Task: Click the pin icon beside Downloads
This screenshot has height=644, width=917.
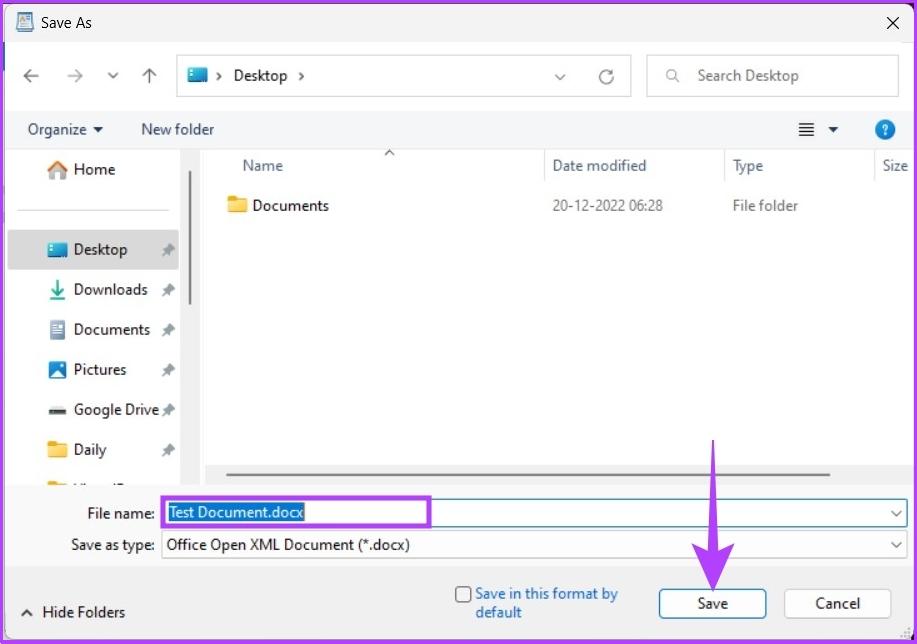Action: pos(168,290)
